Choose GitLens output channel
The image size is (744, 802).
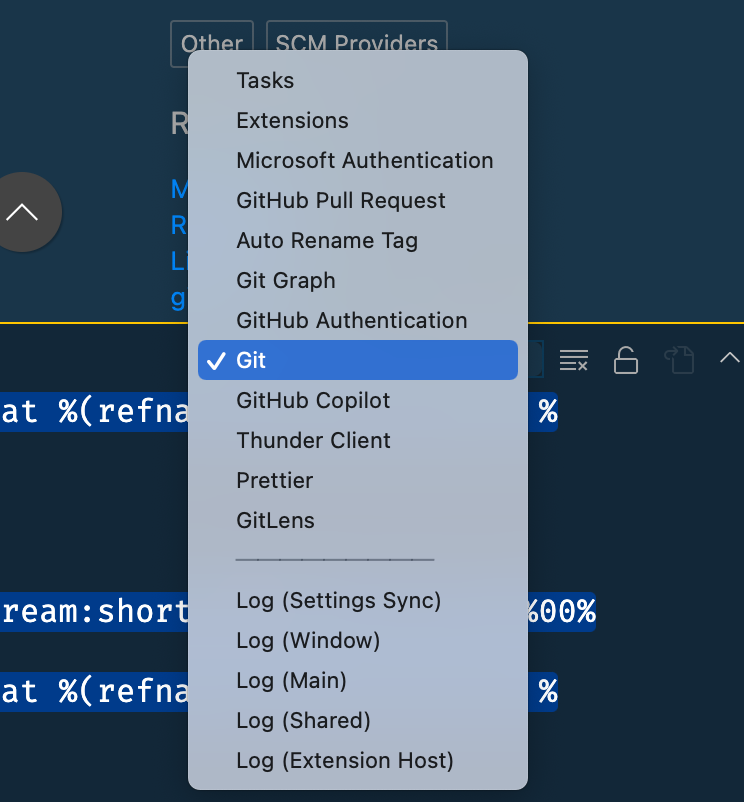click(357, 520)
